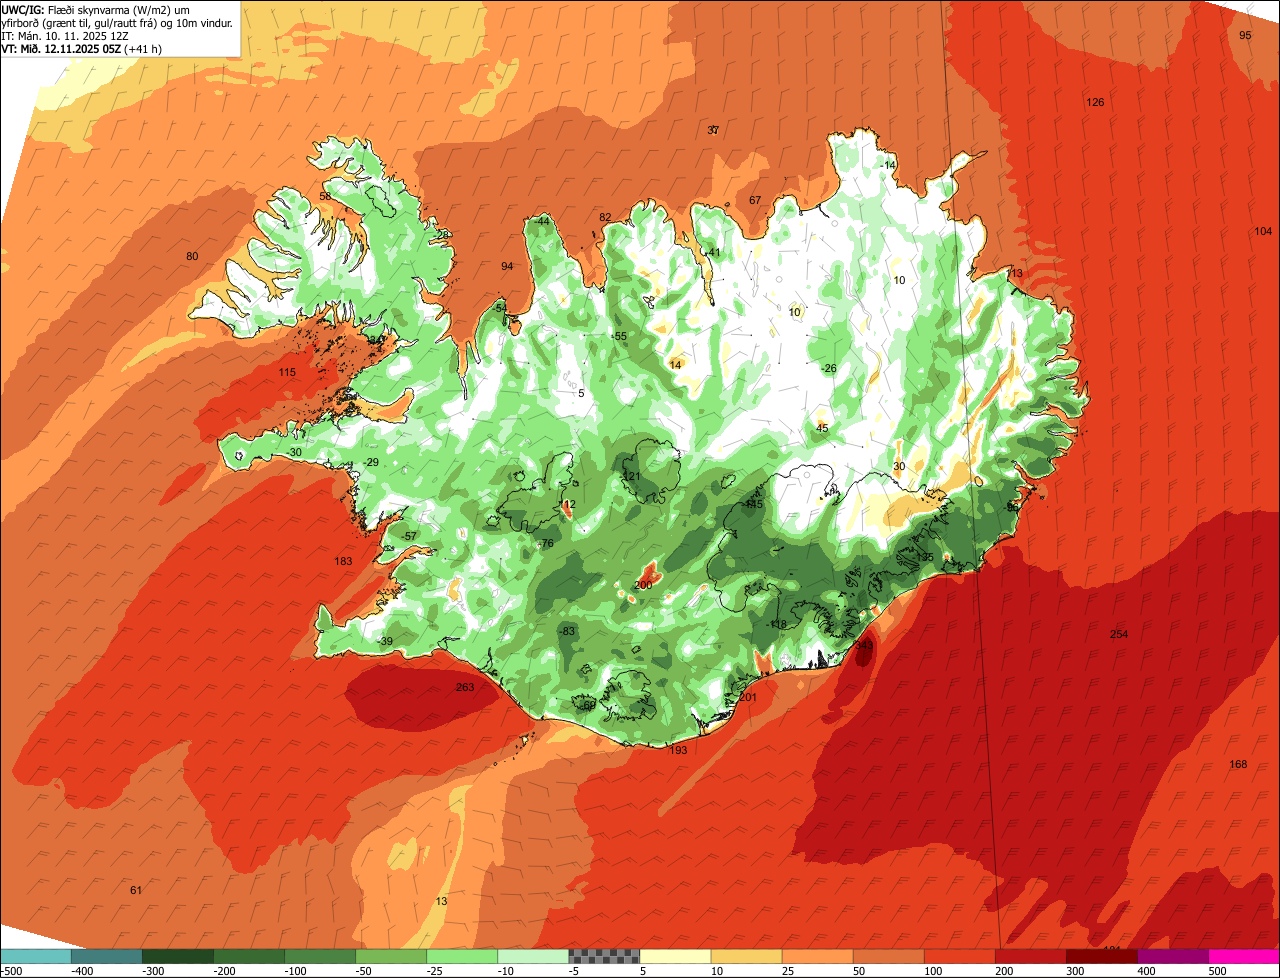Pick the 400 to 500 purple legend swatch

(1172, 956)
